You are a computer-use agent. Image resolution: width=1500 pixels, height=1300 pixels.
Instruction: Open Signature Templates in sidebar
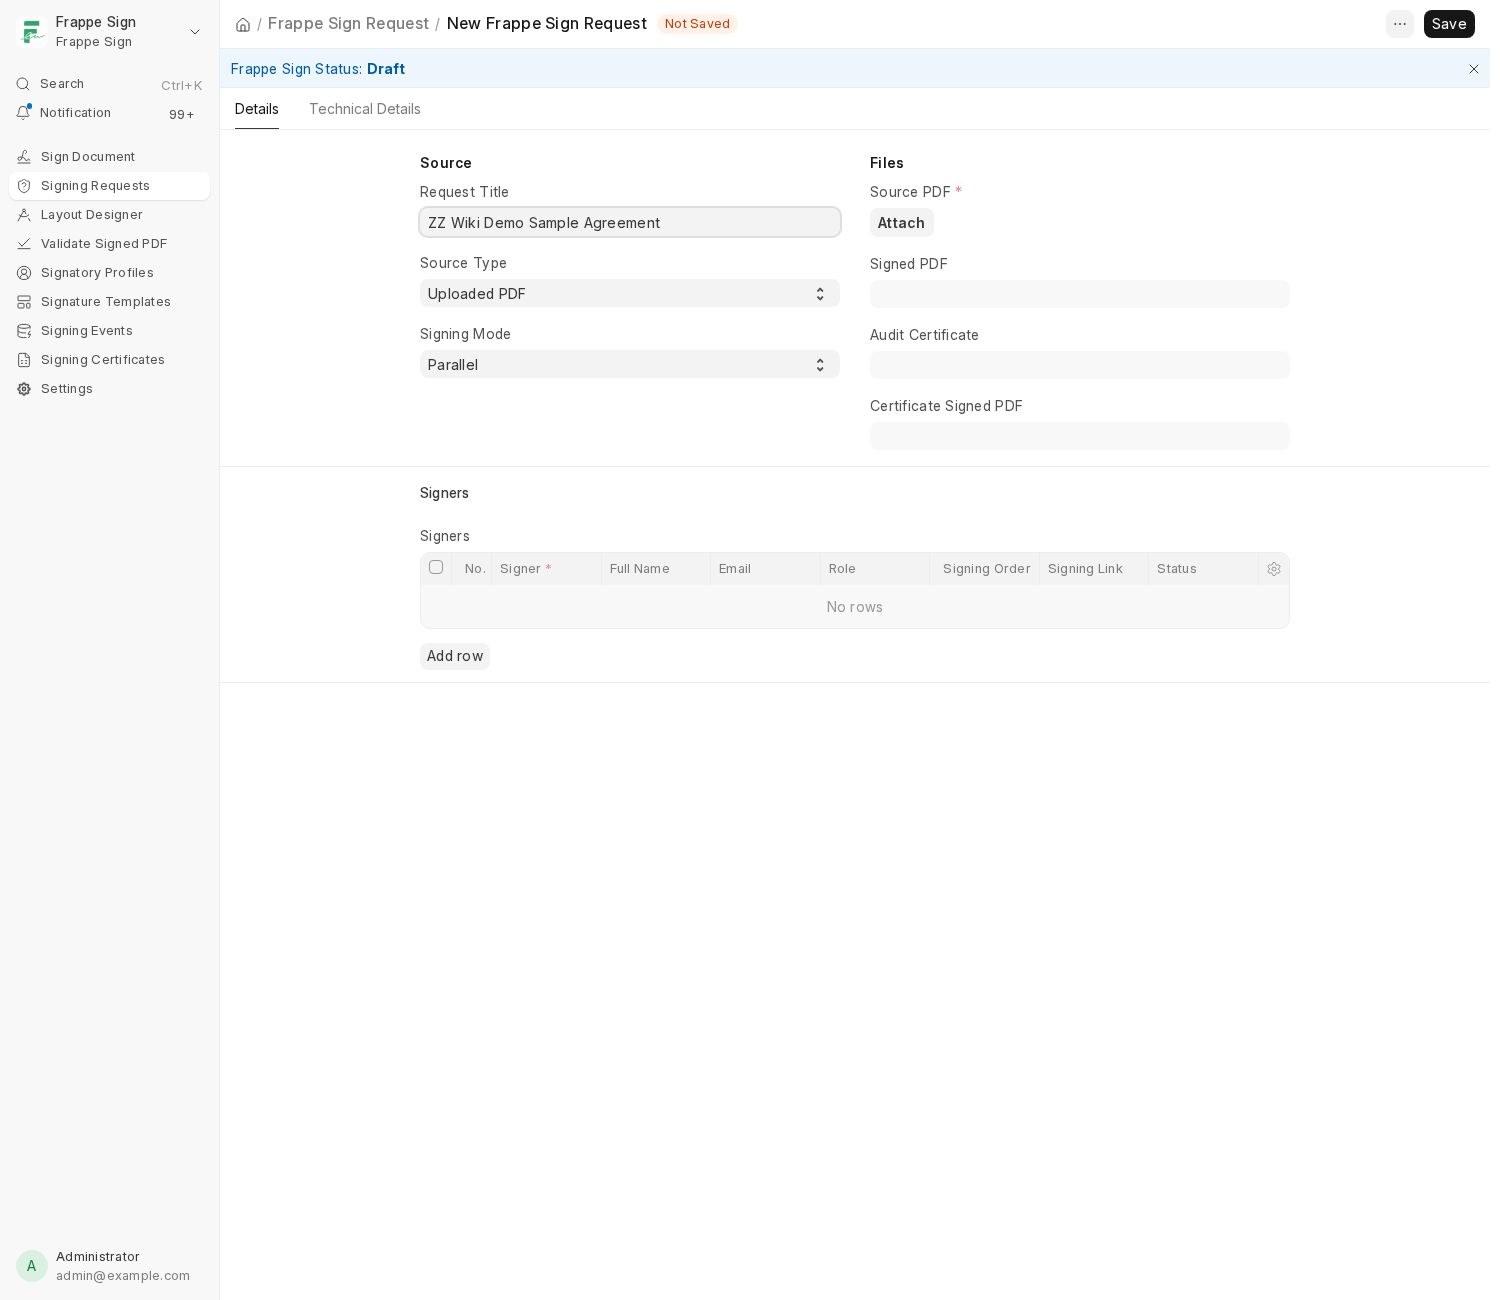click(x=109, y=302)
